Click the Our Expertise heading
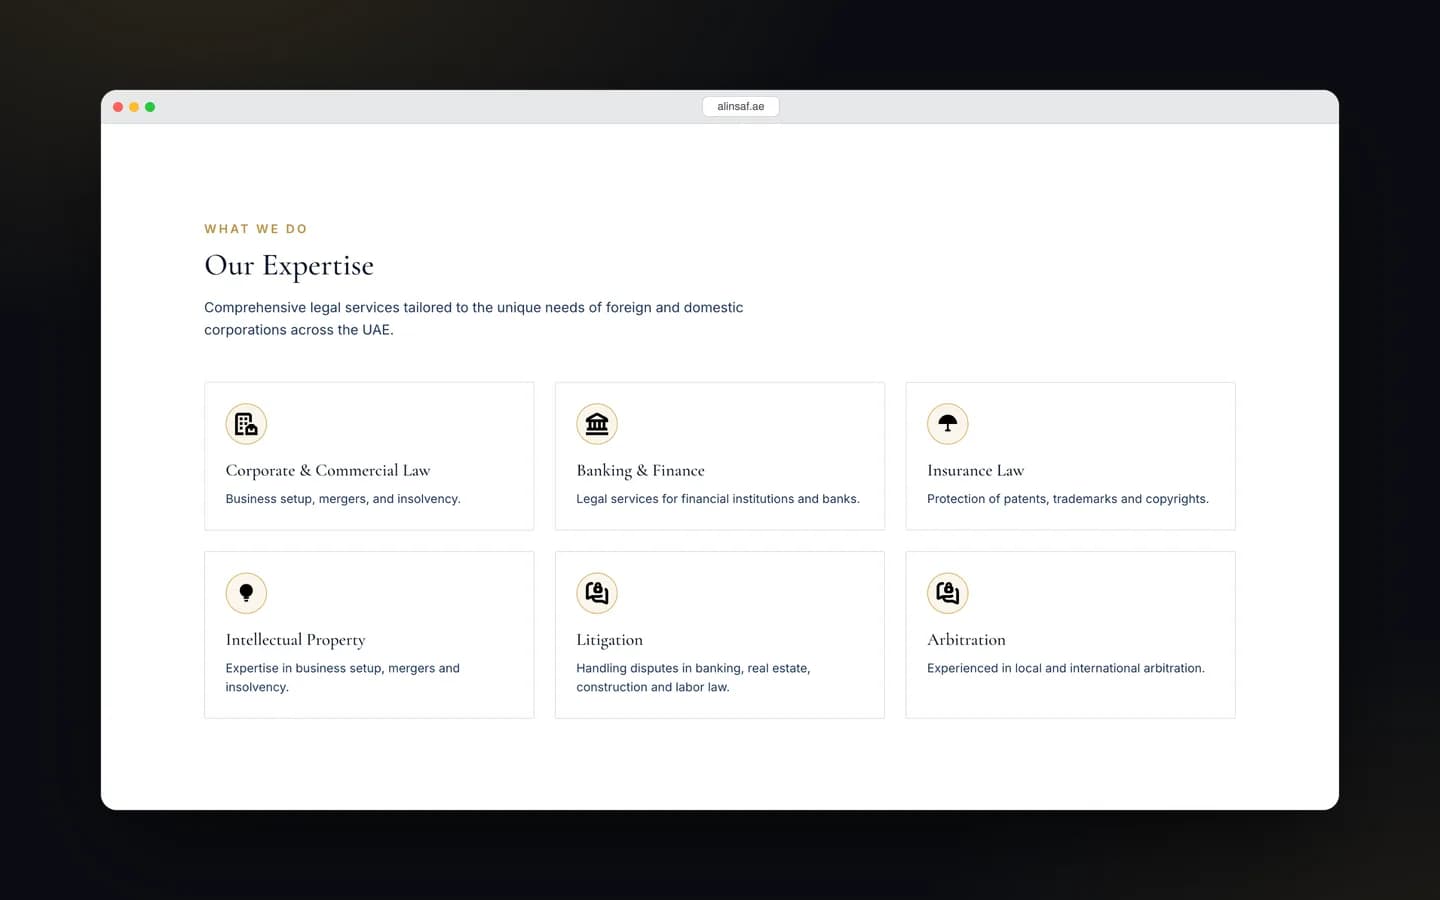 point(289,266)
